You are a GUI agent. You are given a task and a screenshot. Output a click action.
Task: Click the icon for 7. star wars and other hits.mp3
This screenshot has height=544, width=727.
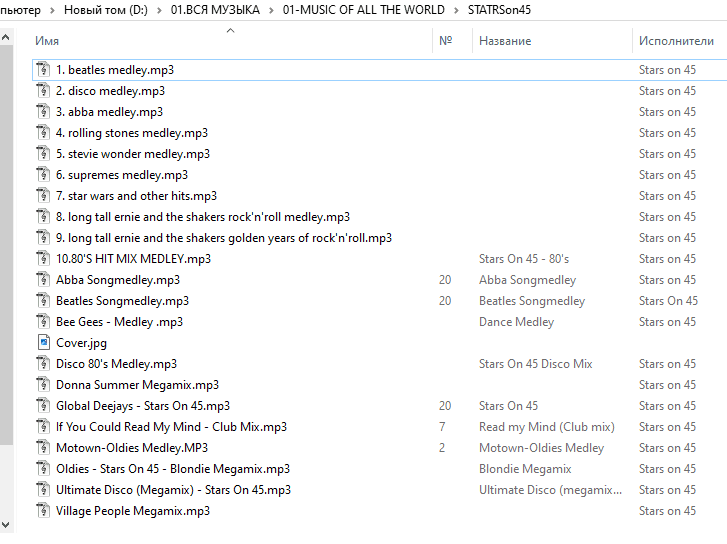(x=42, y=196)
